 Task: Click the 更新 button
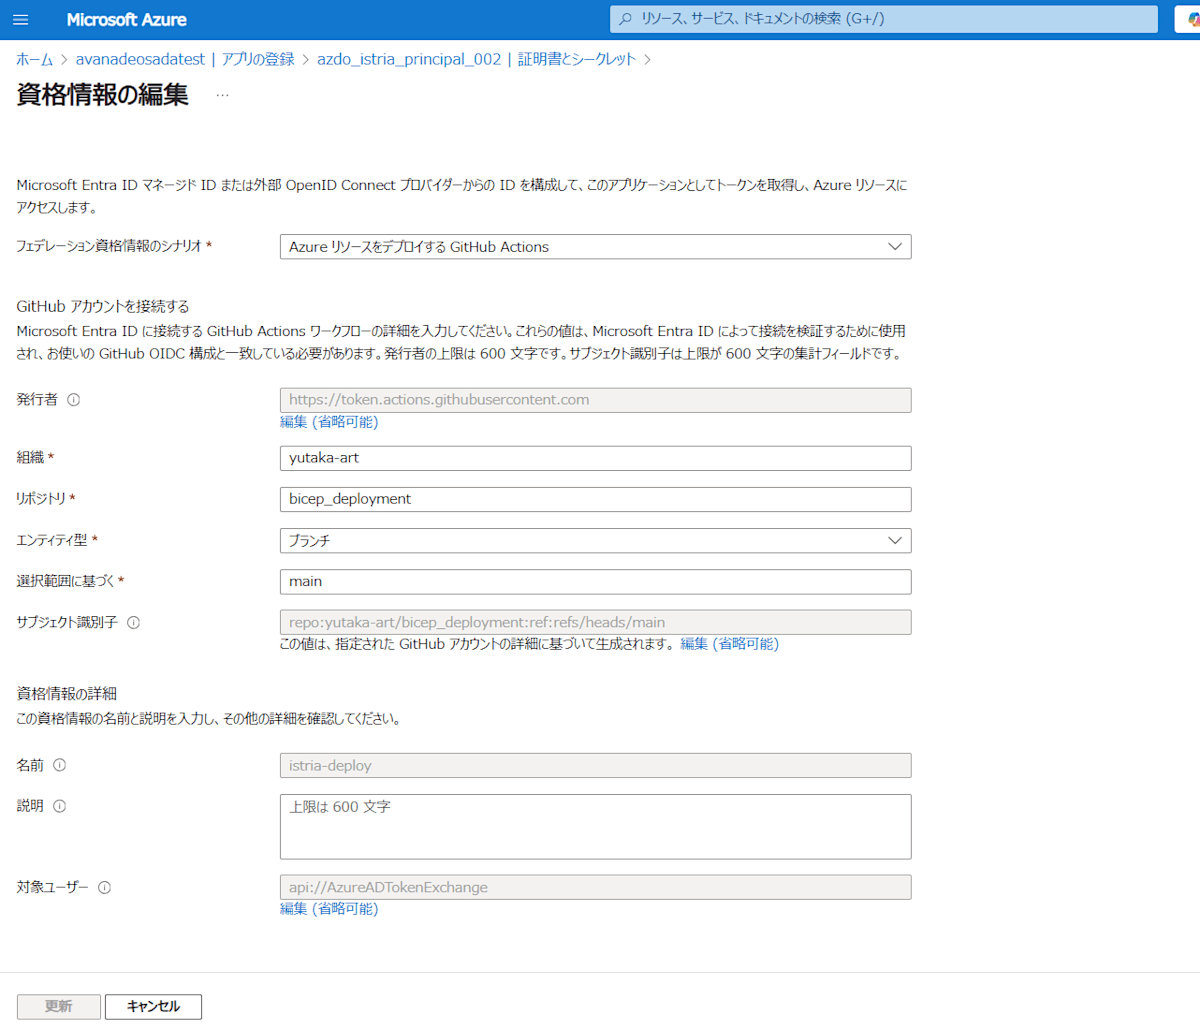click(x=58, y=1007)
